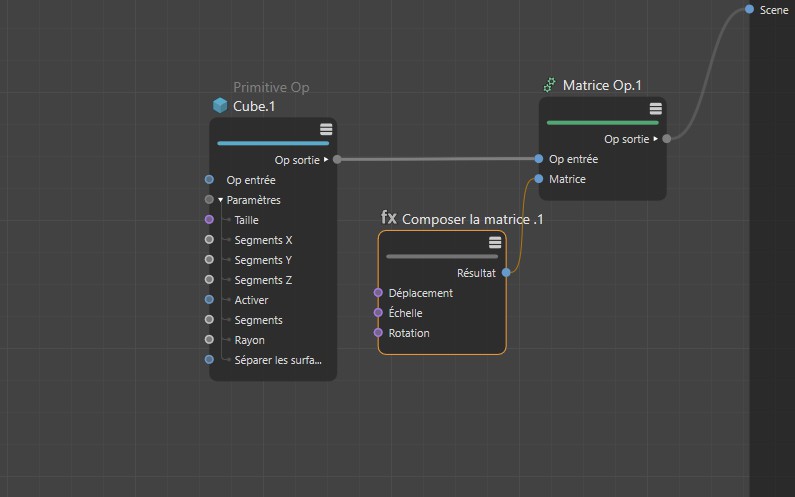The width and height of the screenshot is (795, 497).
Task: Collapse the Paramètres group in Cube.1
Action: [221, 200]
